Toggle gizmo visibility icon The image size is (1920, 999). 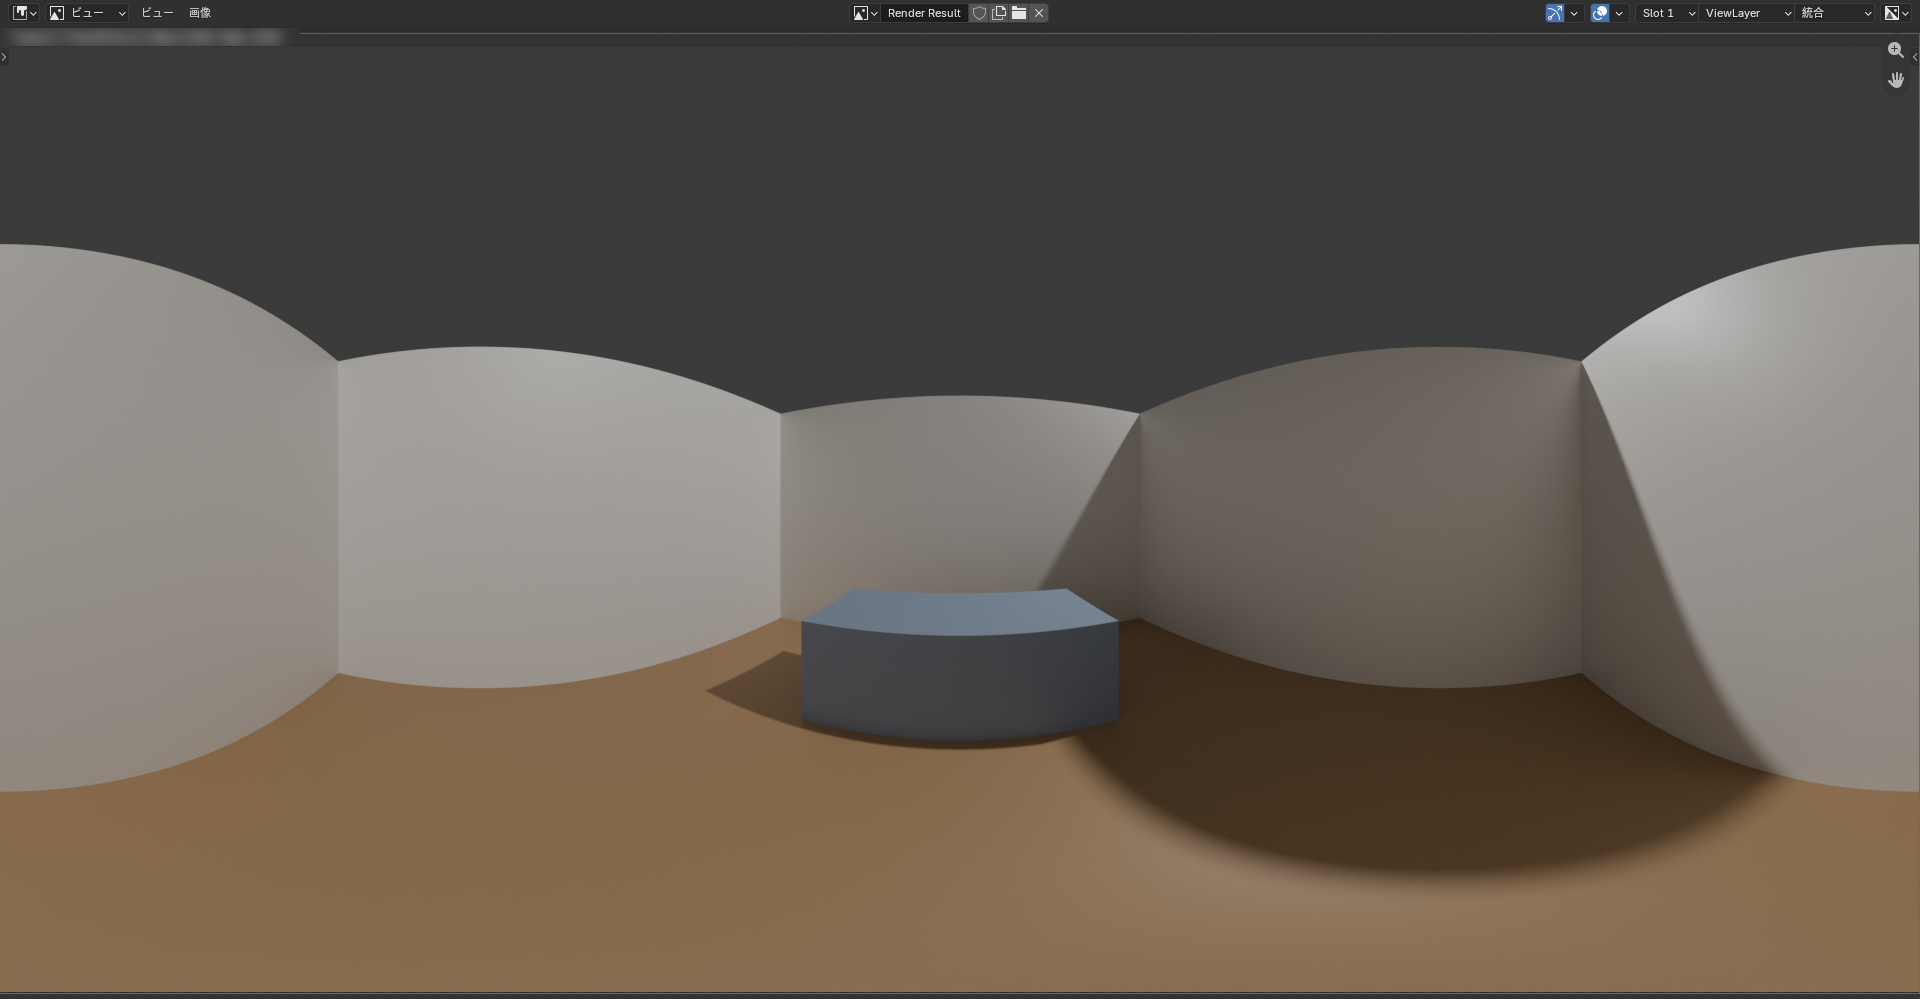tap(1555, 13)
